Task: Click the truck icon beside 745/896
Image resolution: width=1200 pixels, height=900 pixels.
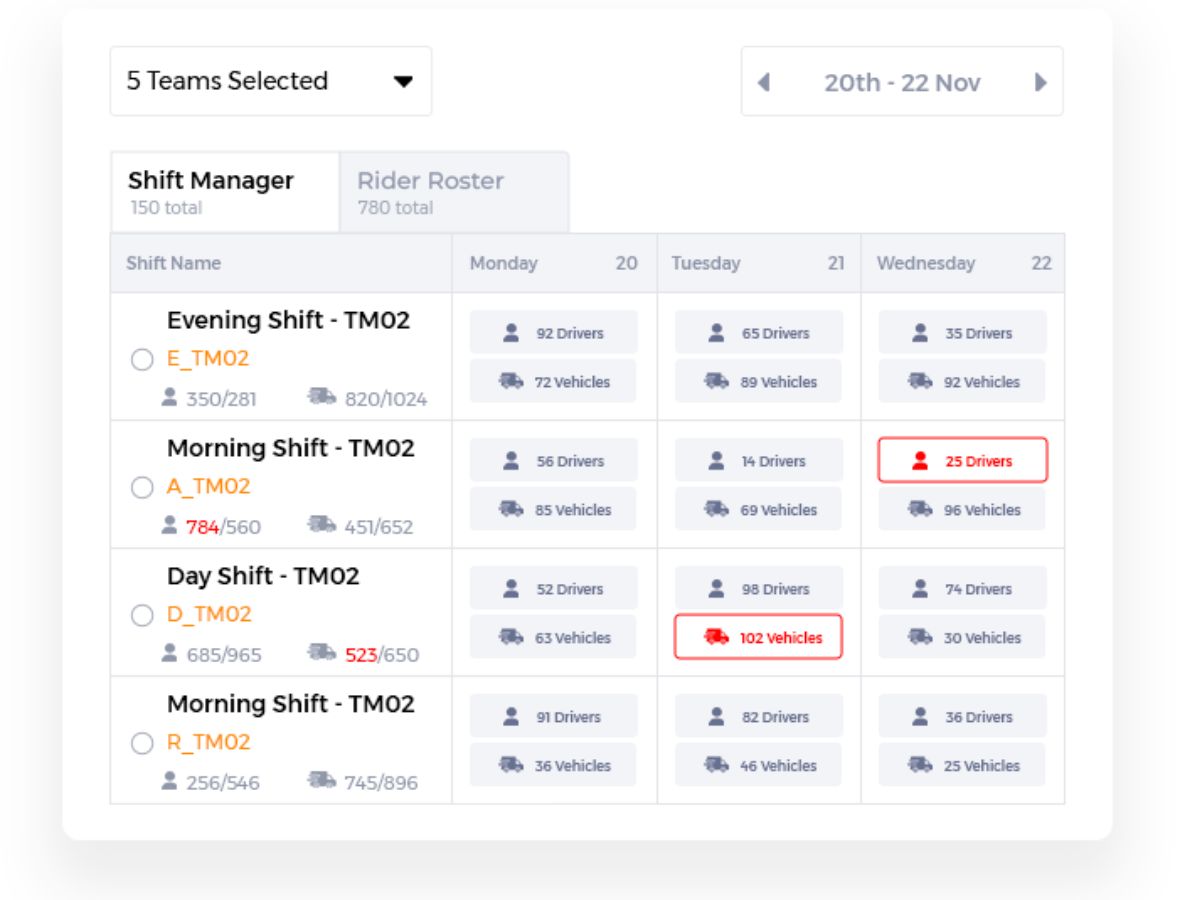Action: coord(321,781)
